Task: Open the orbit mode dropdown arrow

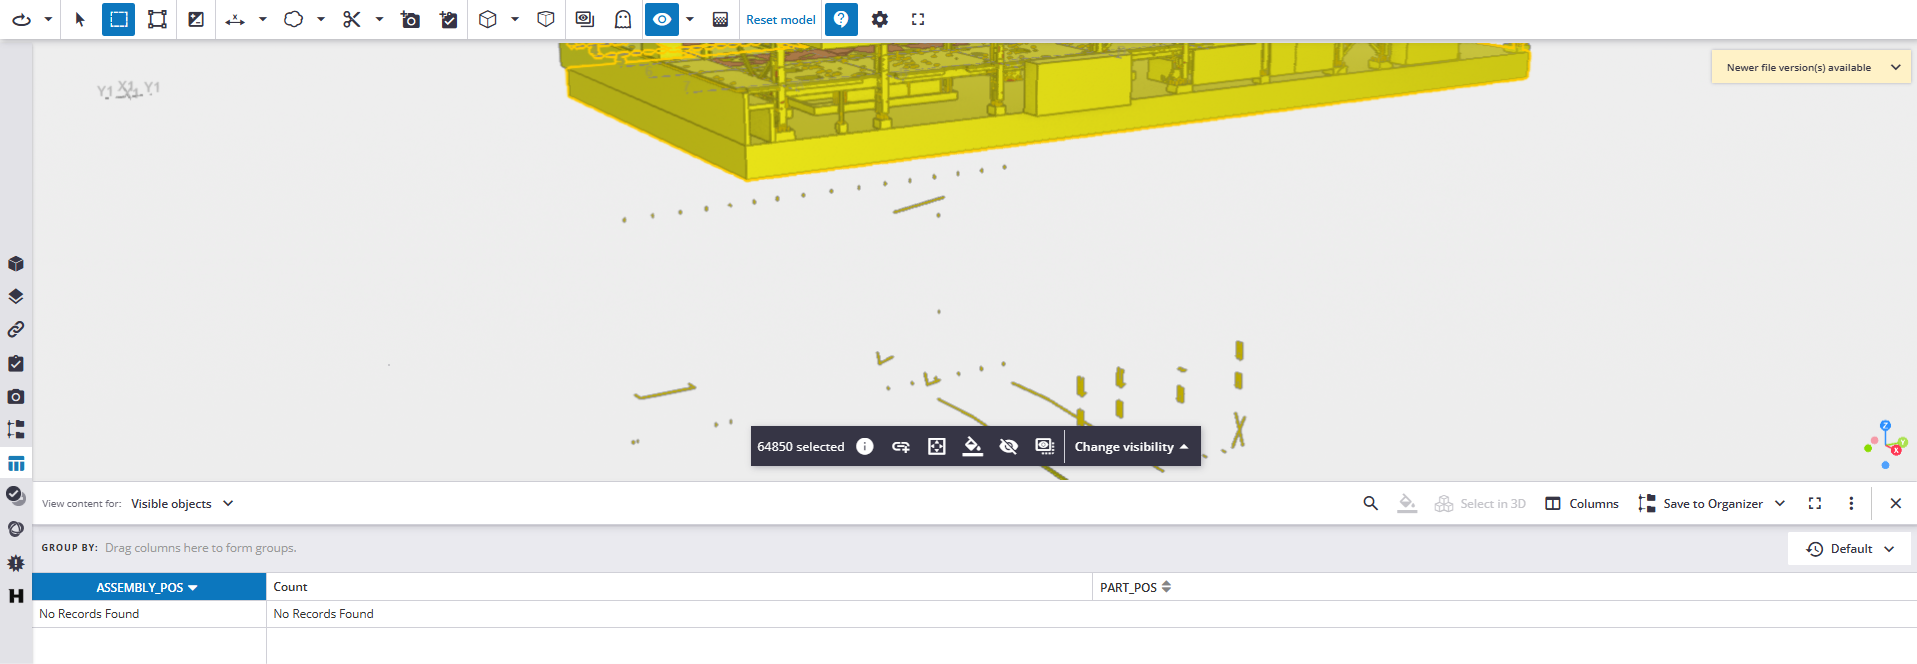Action: tap(47, 19)
